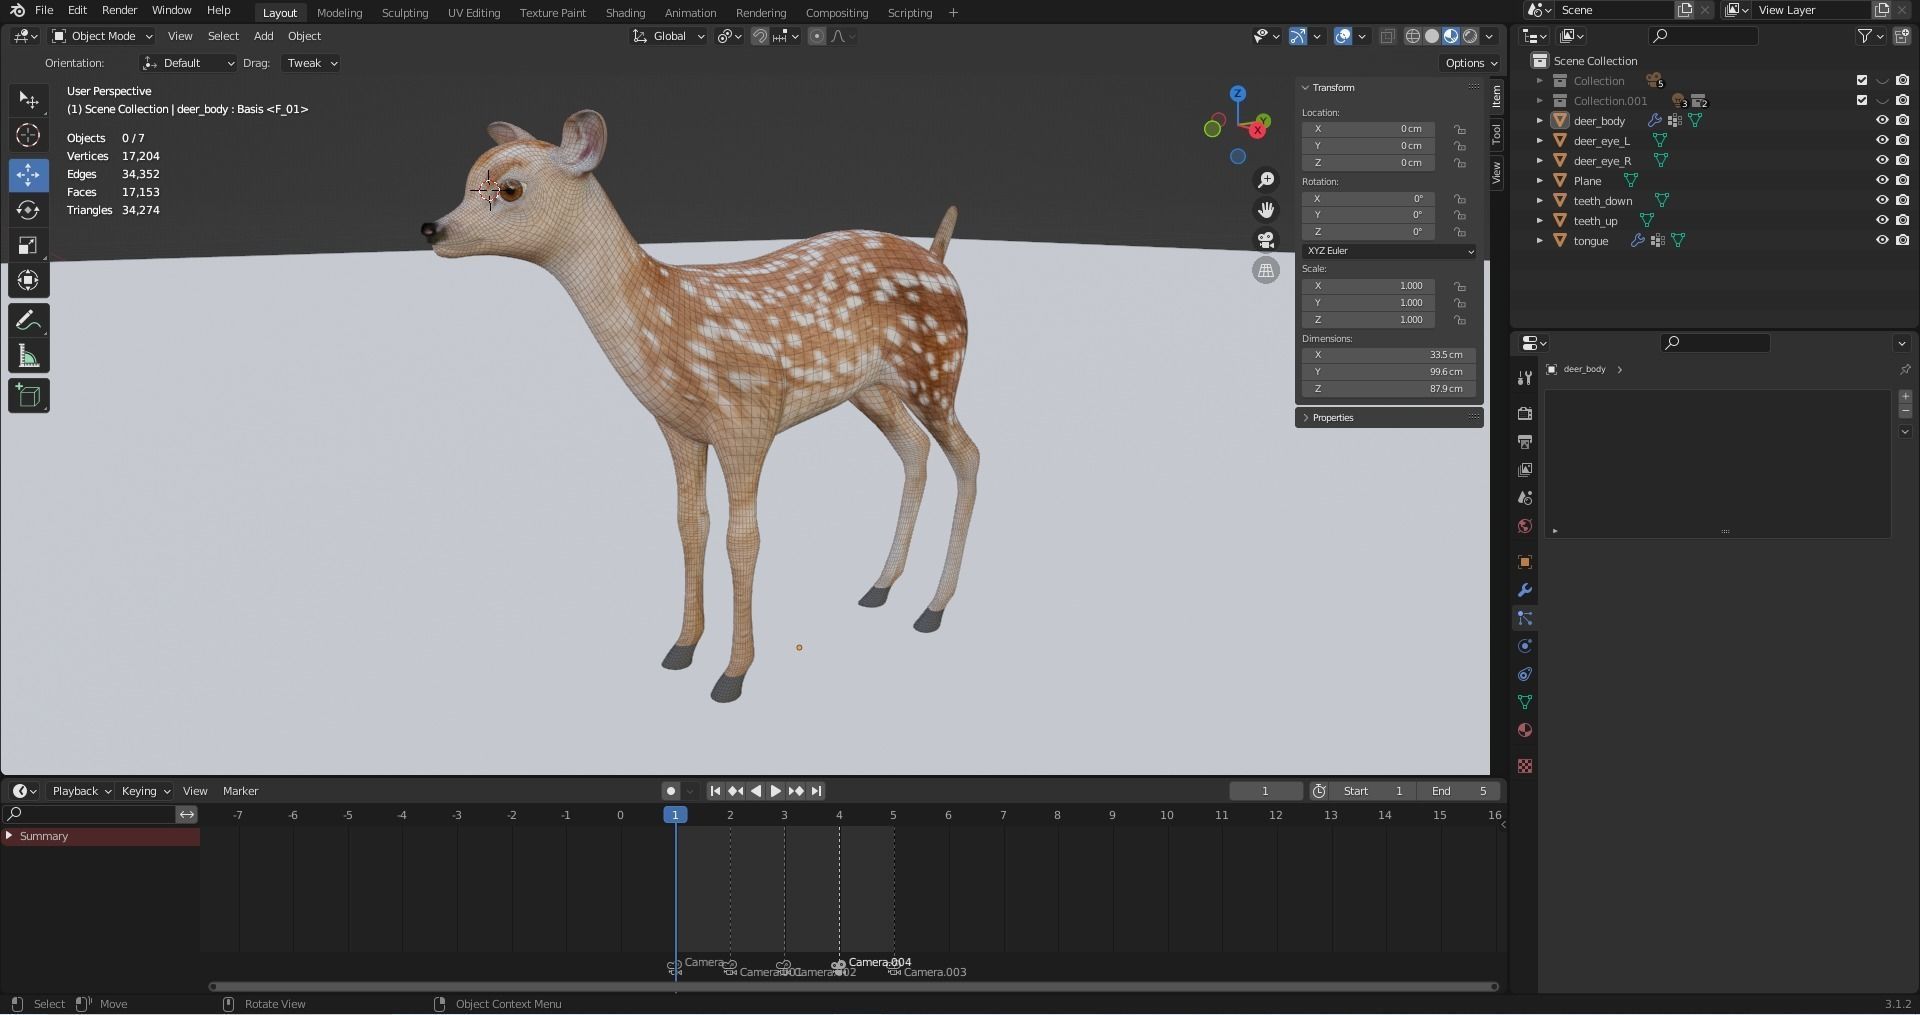This screenshot has width=1920, height=1015.
Task: Lock the Location X transform
Action: (x=1460, y=129)
